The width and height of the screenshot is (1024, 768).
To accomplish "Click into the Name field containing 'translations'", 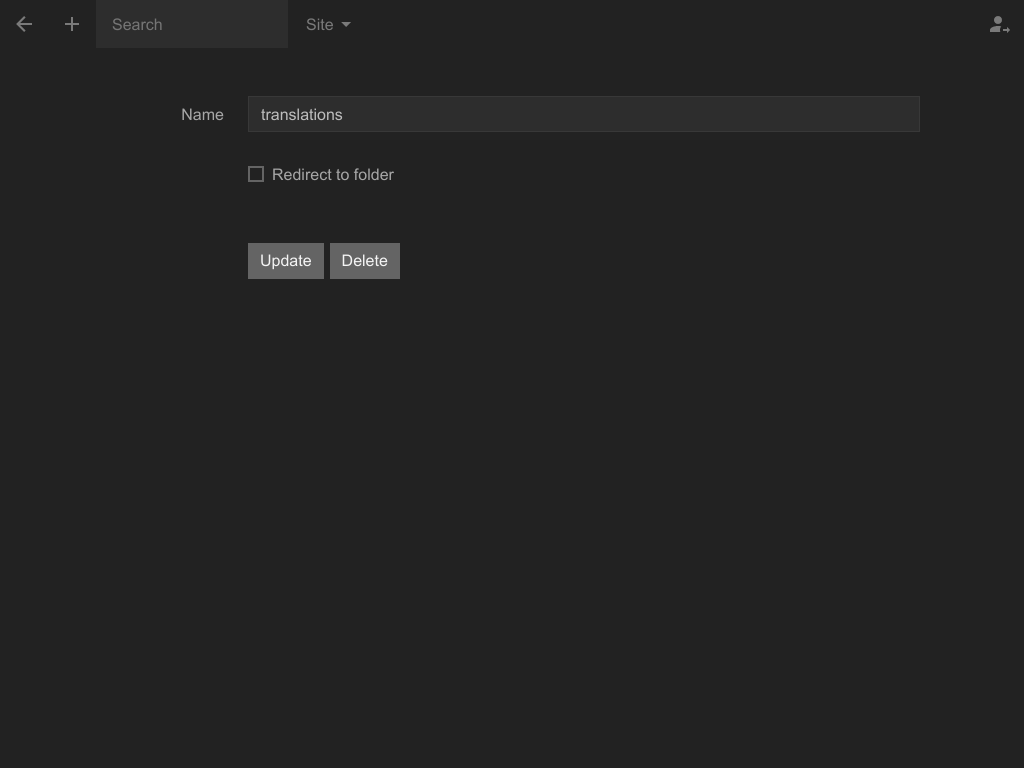I will [x=583, y=114].
